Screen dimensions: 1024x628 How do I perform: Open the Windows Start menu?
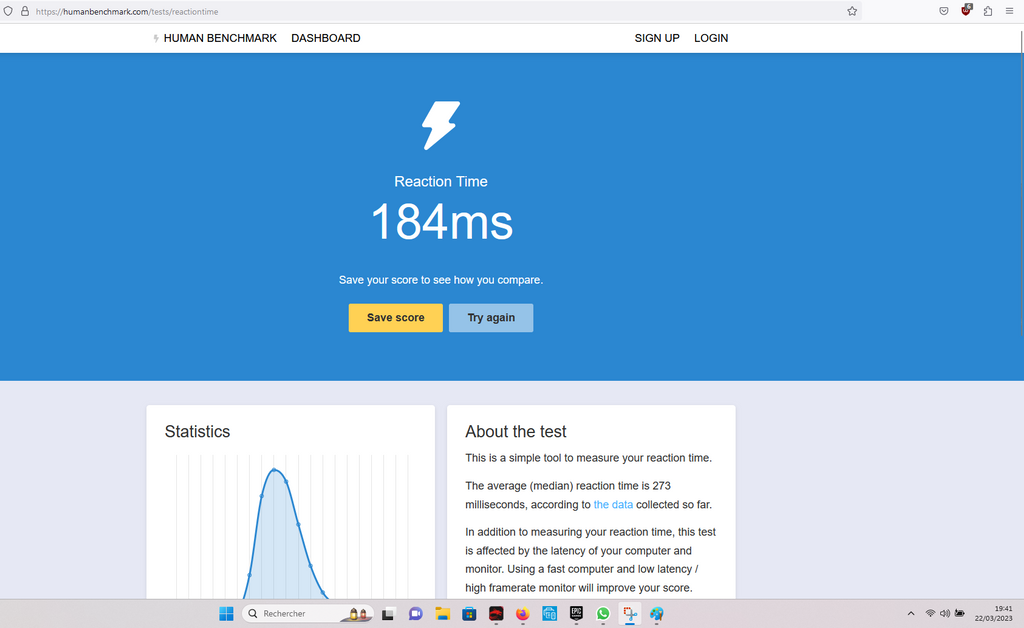226,613
